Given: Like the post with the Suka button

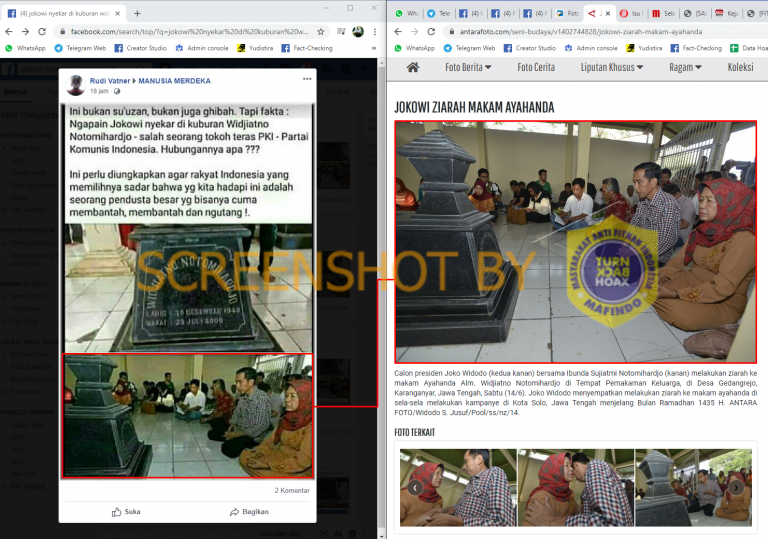Looking at the screenshot, I should pyautogui.click(x=126, y=512).
